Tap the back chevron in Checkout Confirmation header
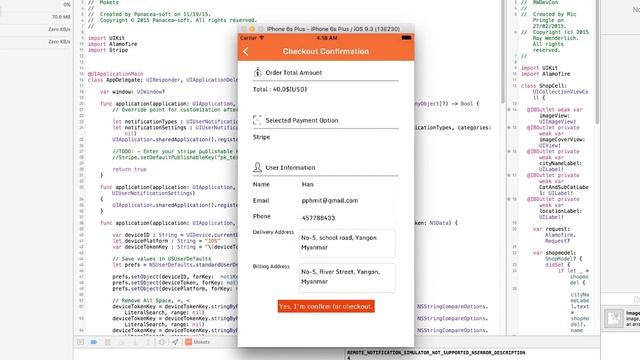The height and width of the screenshot is (360, 640). click(246, 51)
